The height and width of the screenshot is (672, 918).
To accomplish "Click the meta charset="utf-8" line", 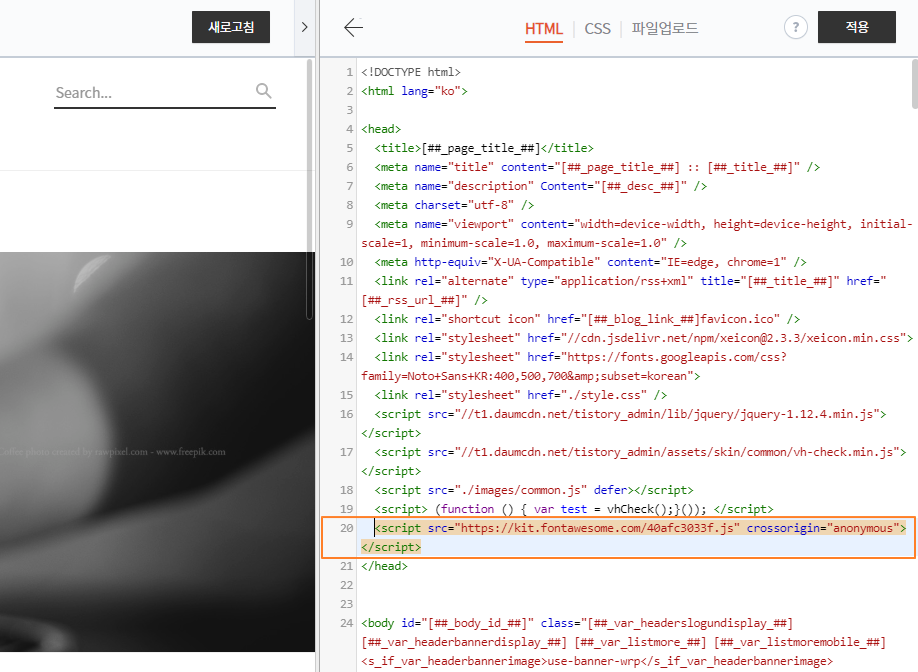I will 454,205.
